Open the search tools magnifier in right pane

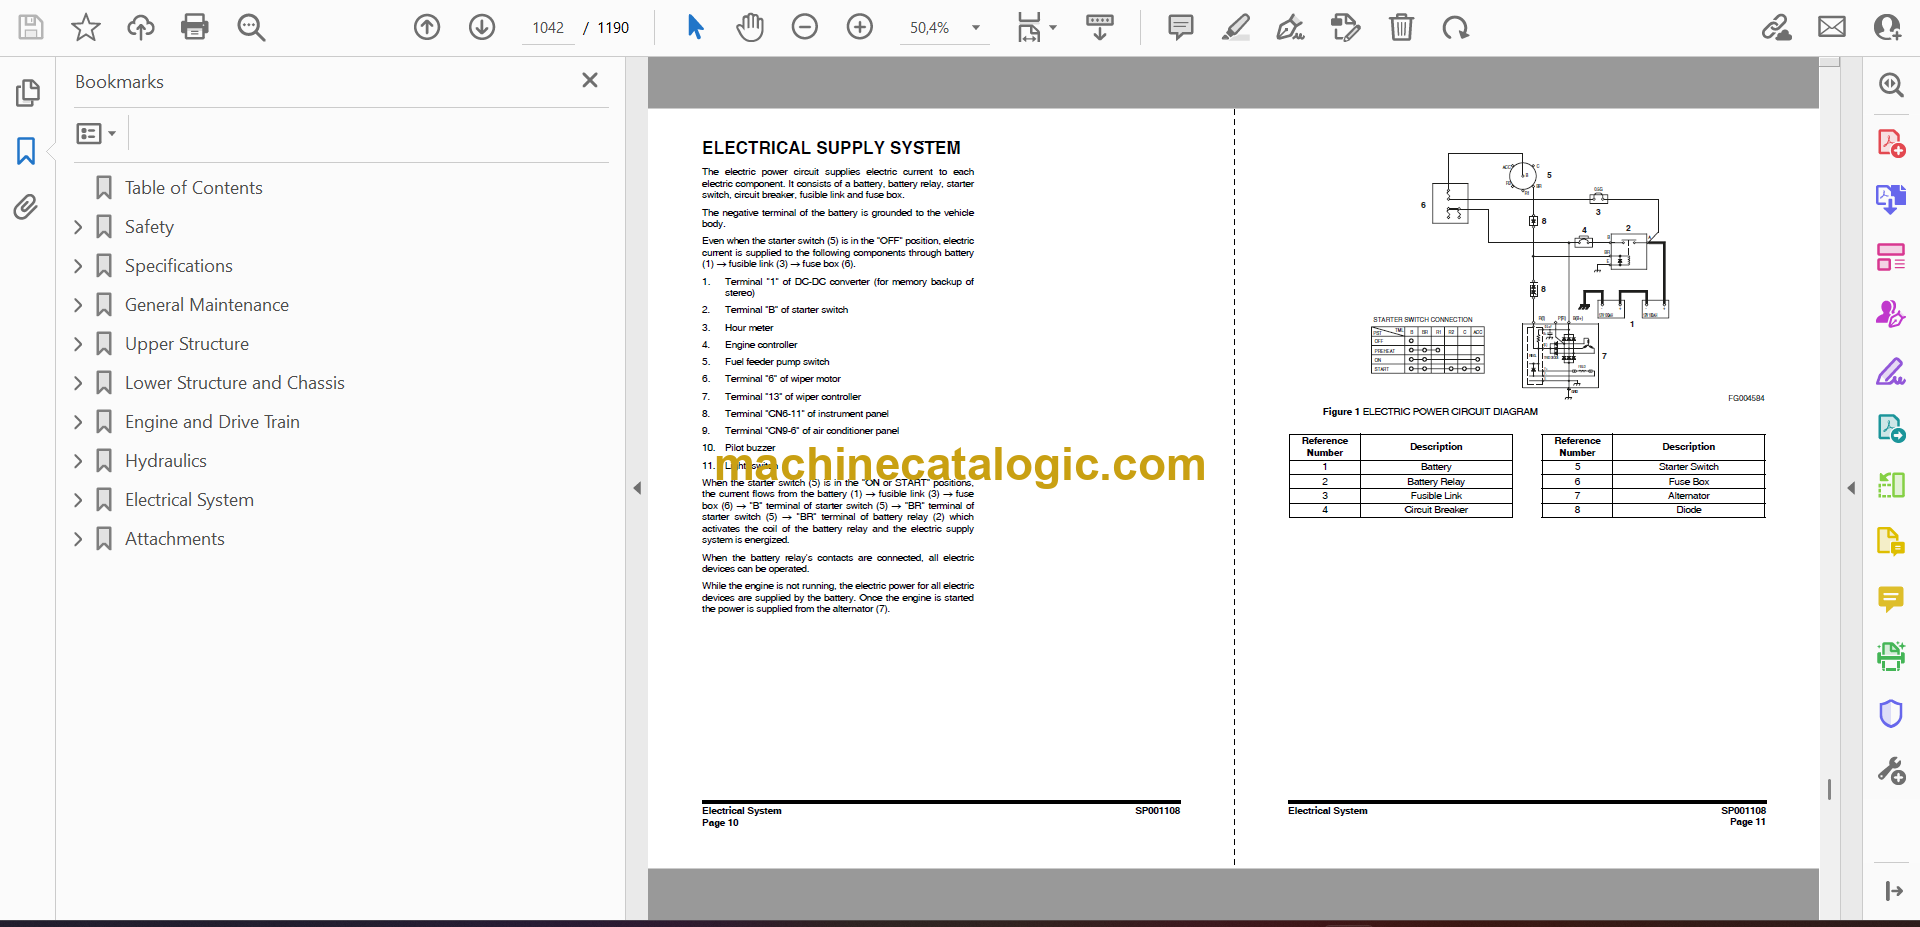coord(1891,85)
